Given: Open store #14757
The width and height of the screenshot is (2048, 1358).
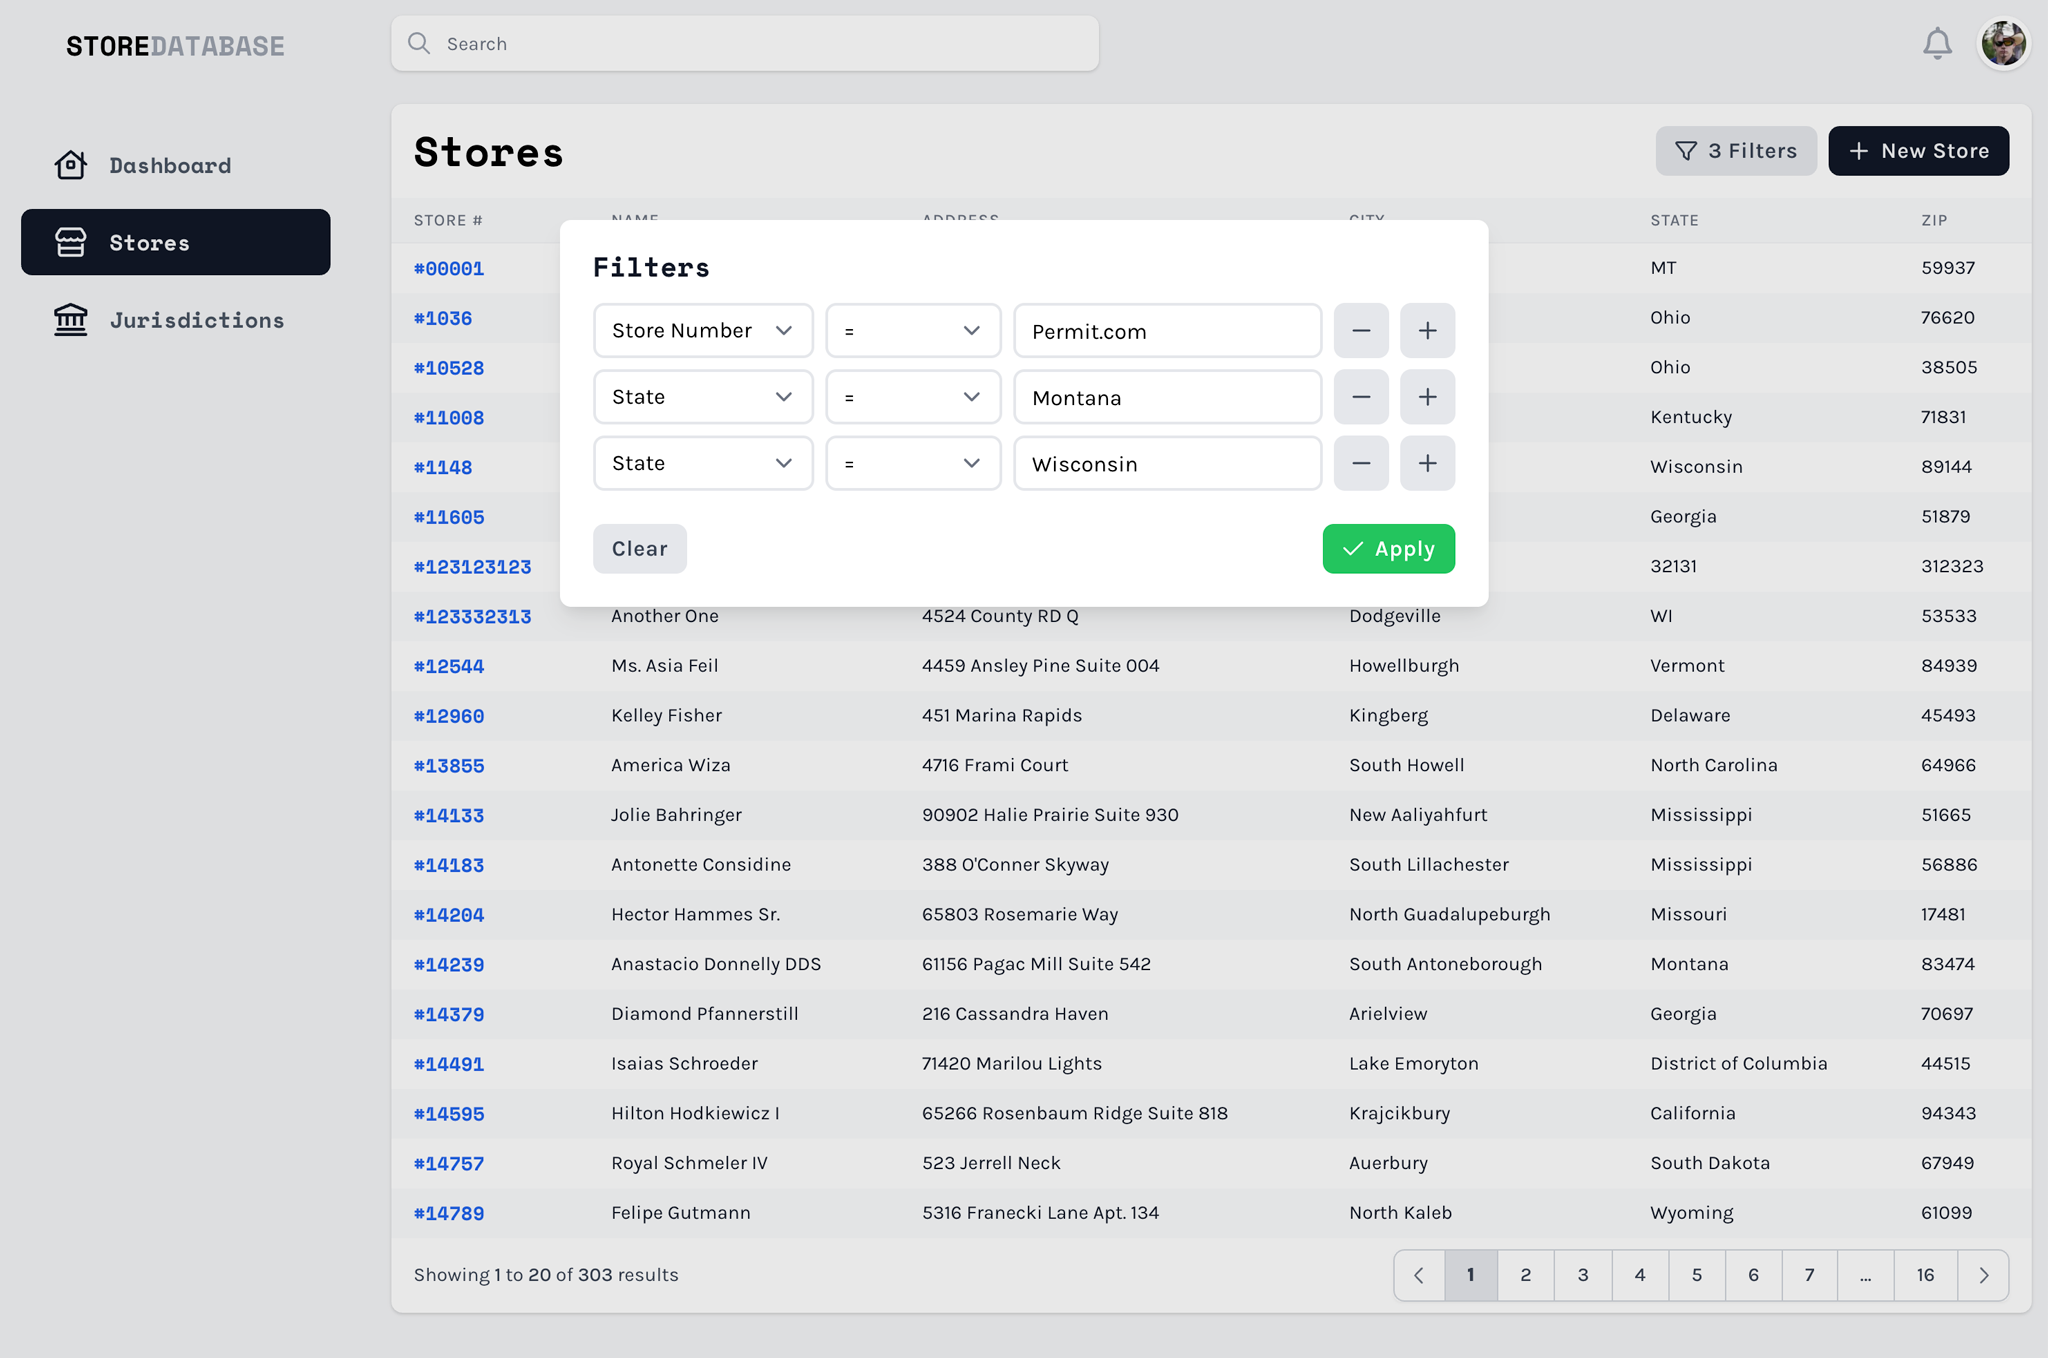Looking at the screenshot, I should [x=449, y=1164].
